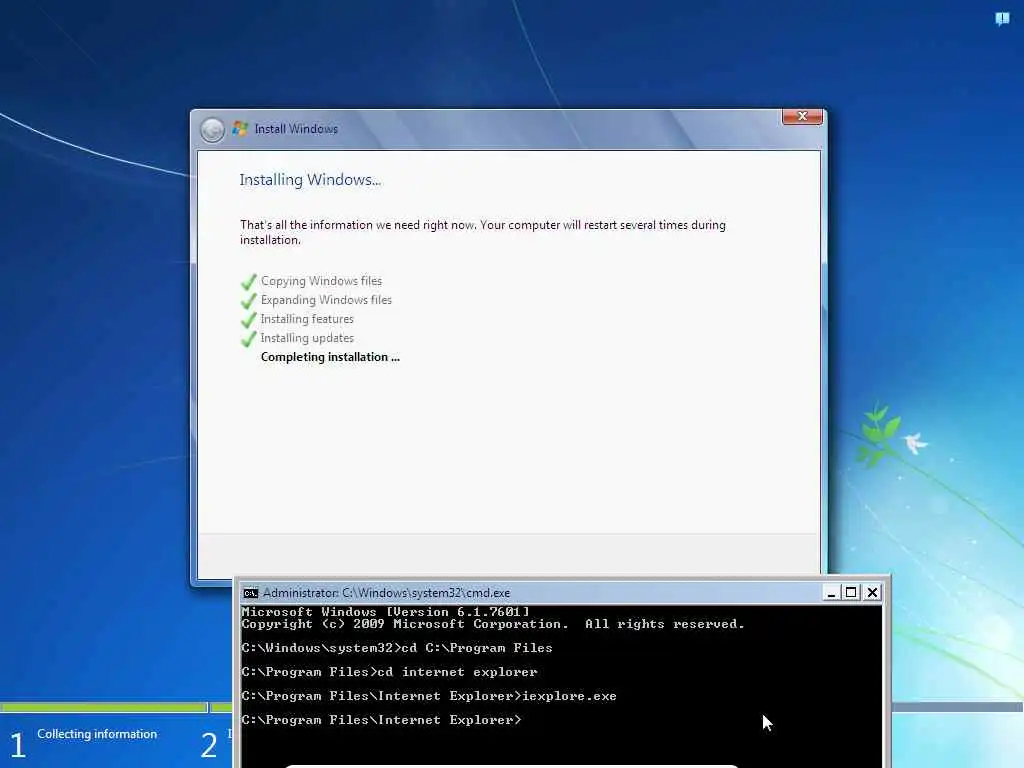
Task: Minimize the Administrator cmd.exe window
Action: 831,592
